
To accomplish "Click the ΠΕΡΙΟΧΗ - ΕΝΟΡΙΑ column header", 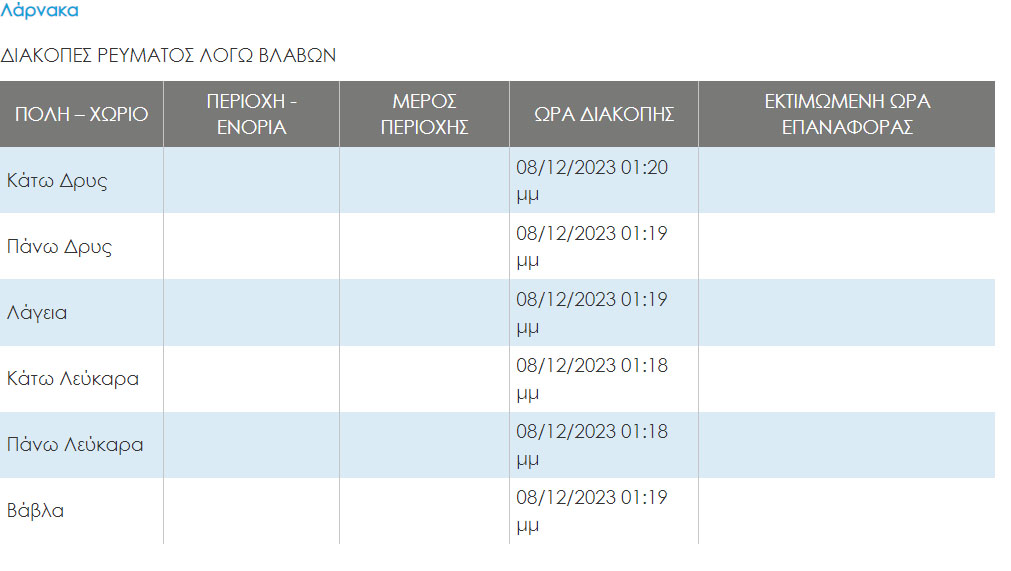I will [251, 114].
